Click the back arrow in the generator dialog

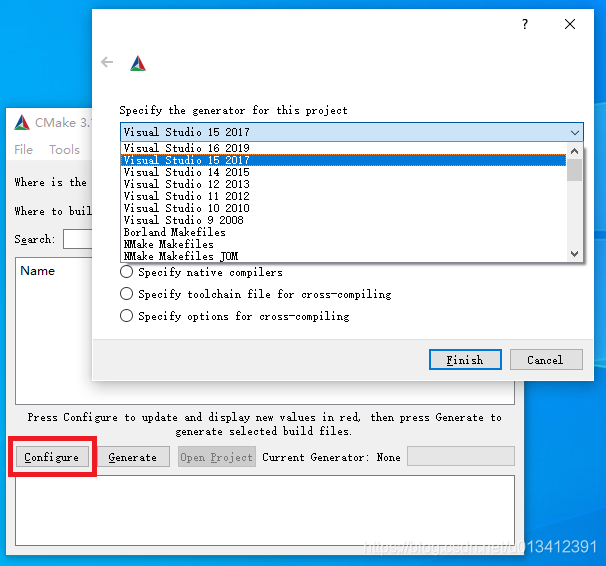tap(107, 62)
